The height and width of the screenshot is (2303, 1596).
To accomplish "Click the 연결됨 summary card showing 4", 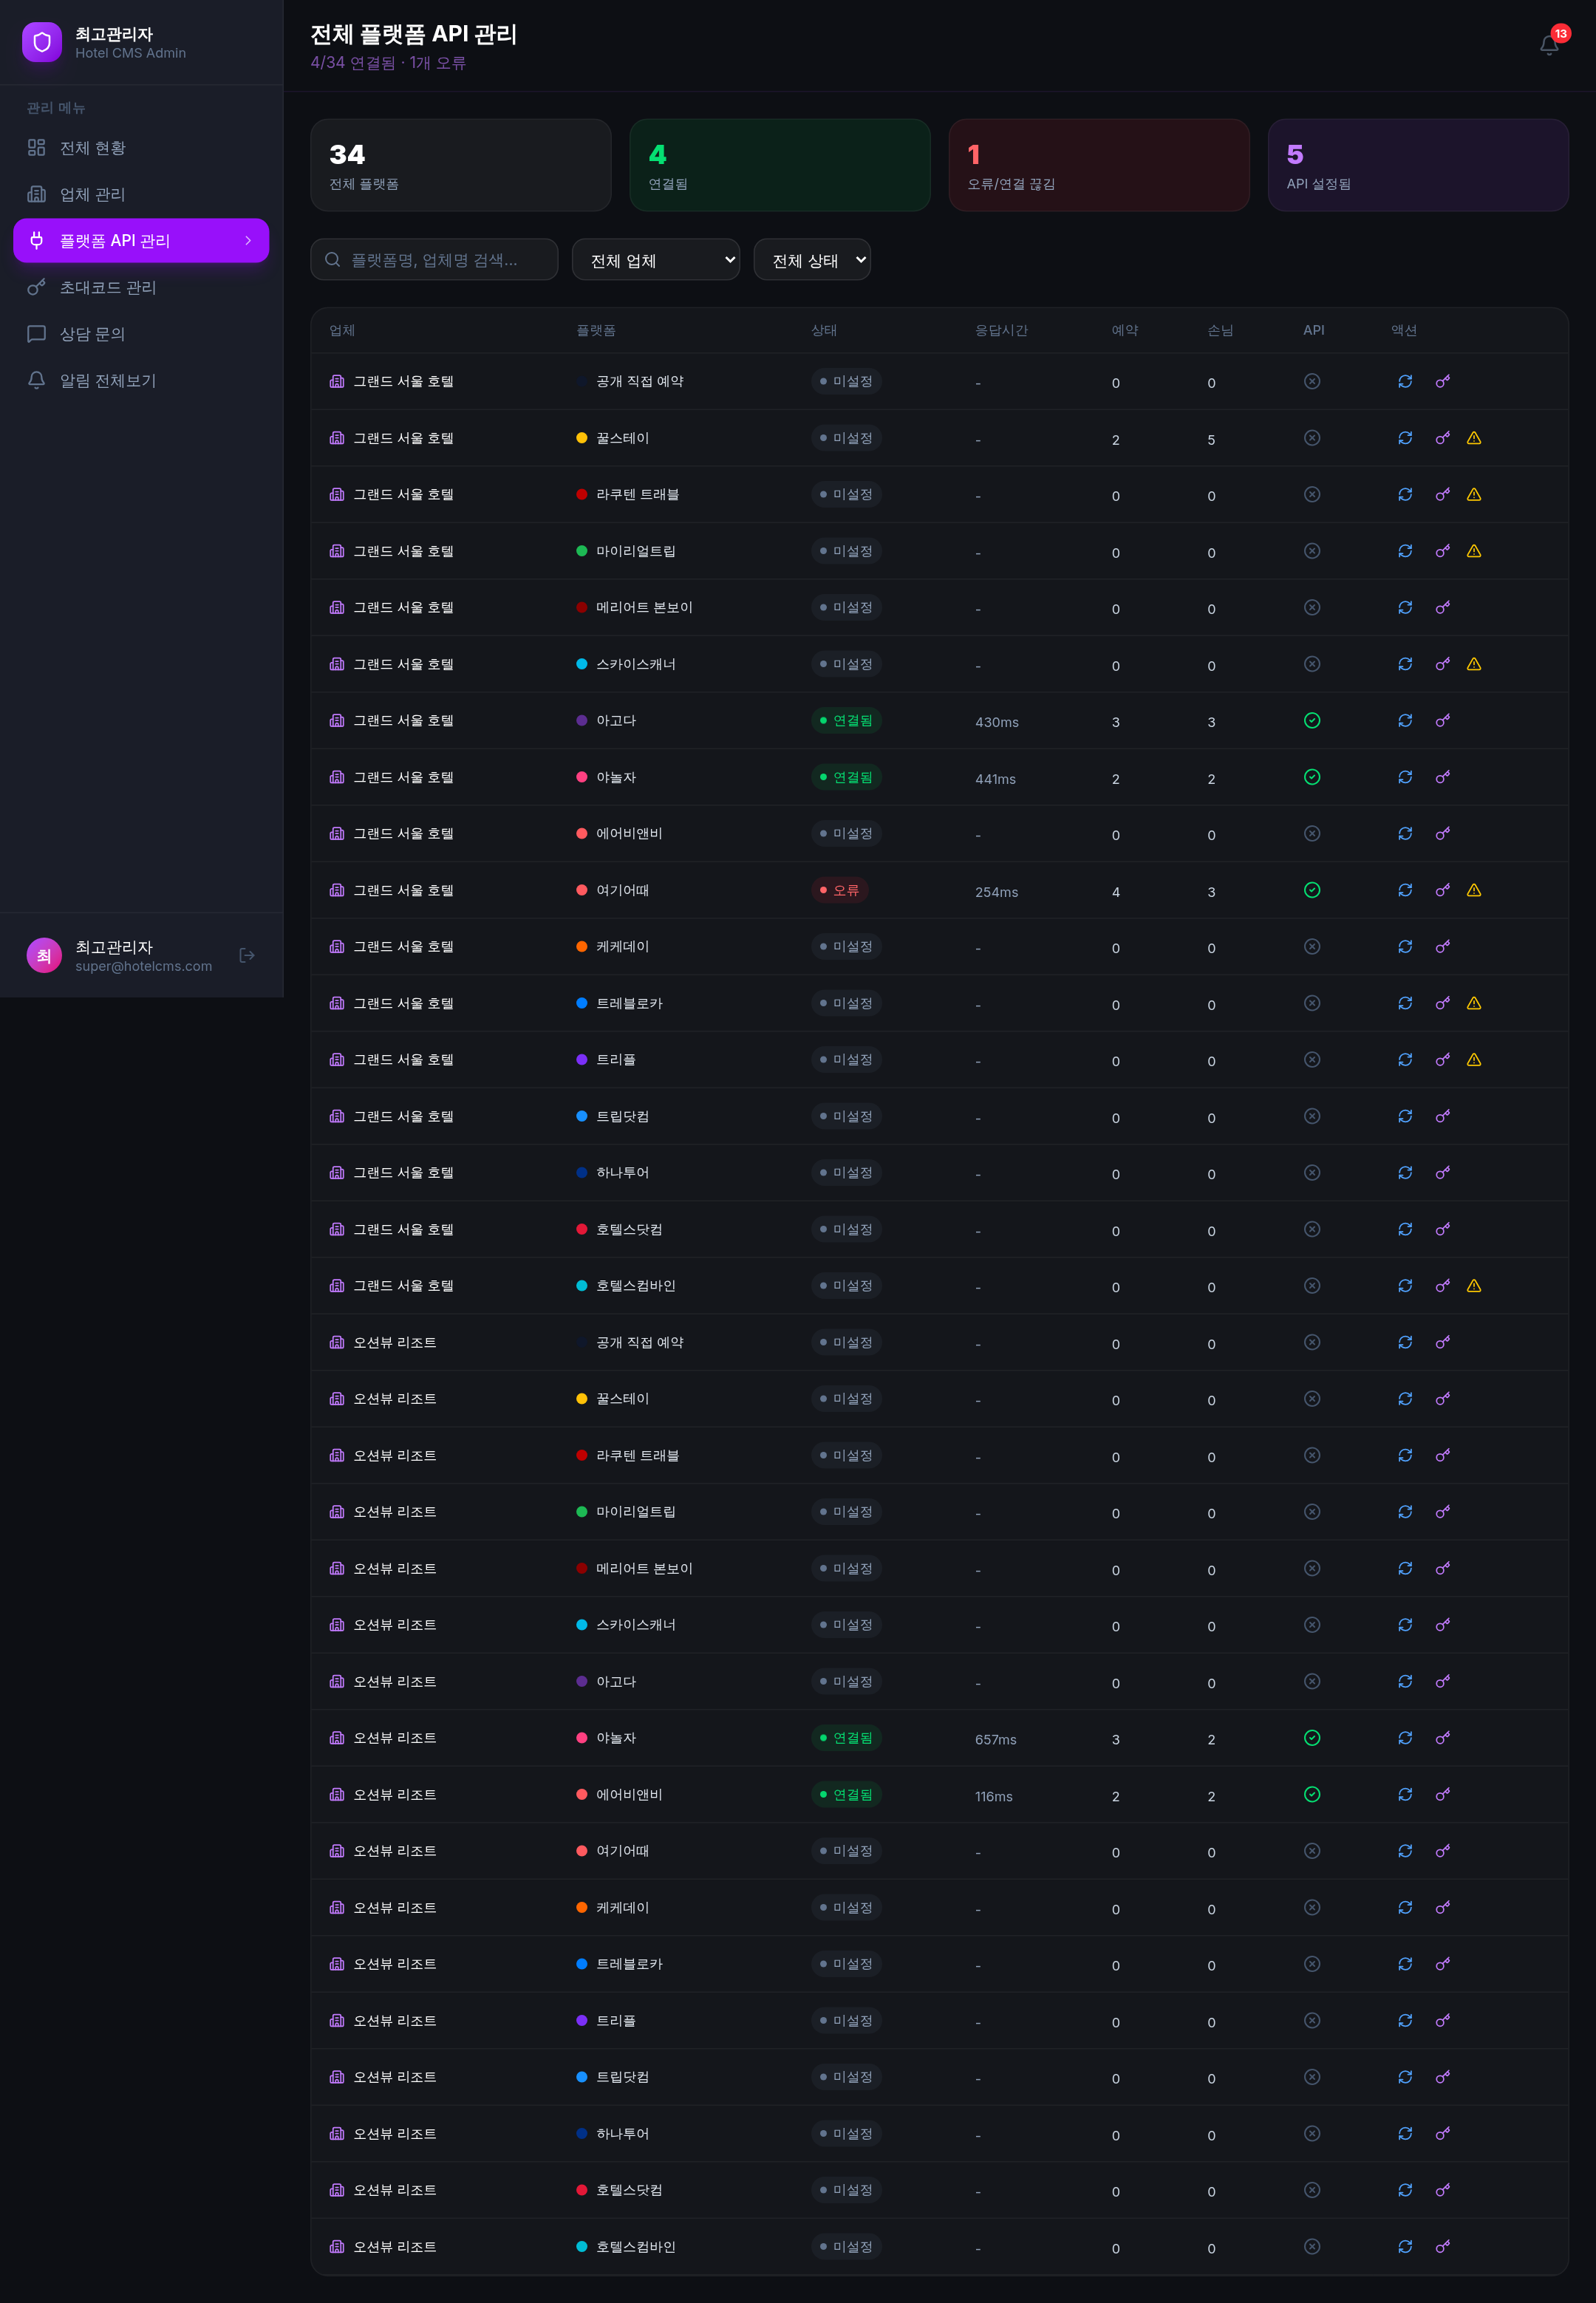I will point(780,165).
